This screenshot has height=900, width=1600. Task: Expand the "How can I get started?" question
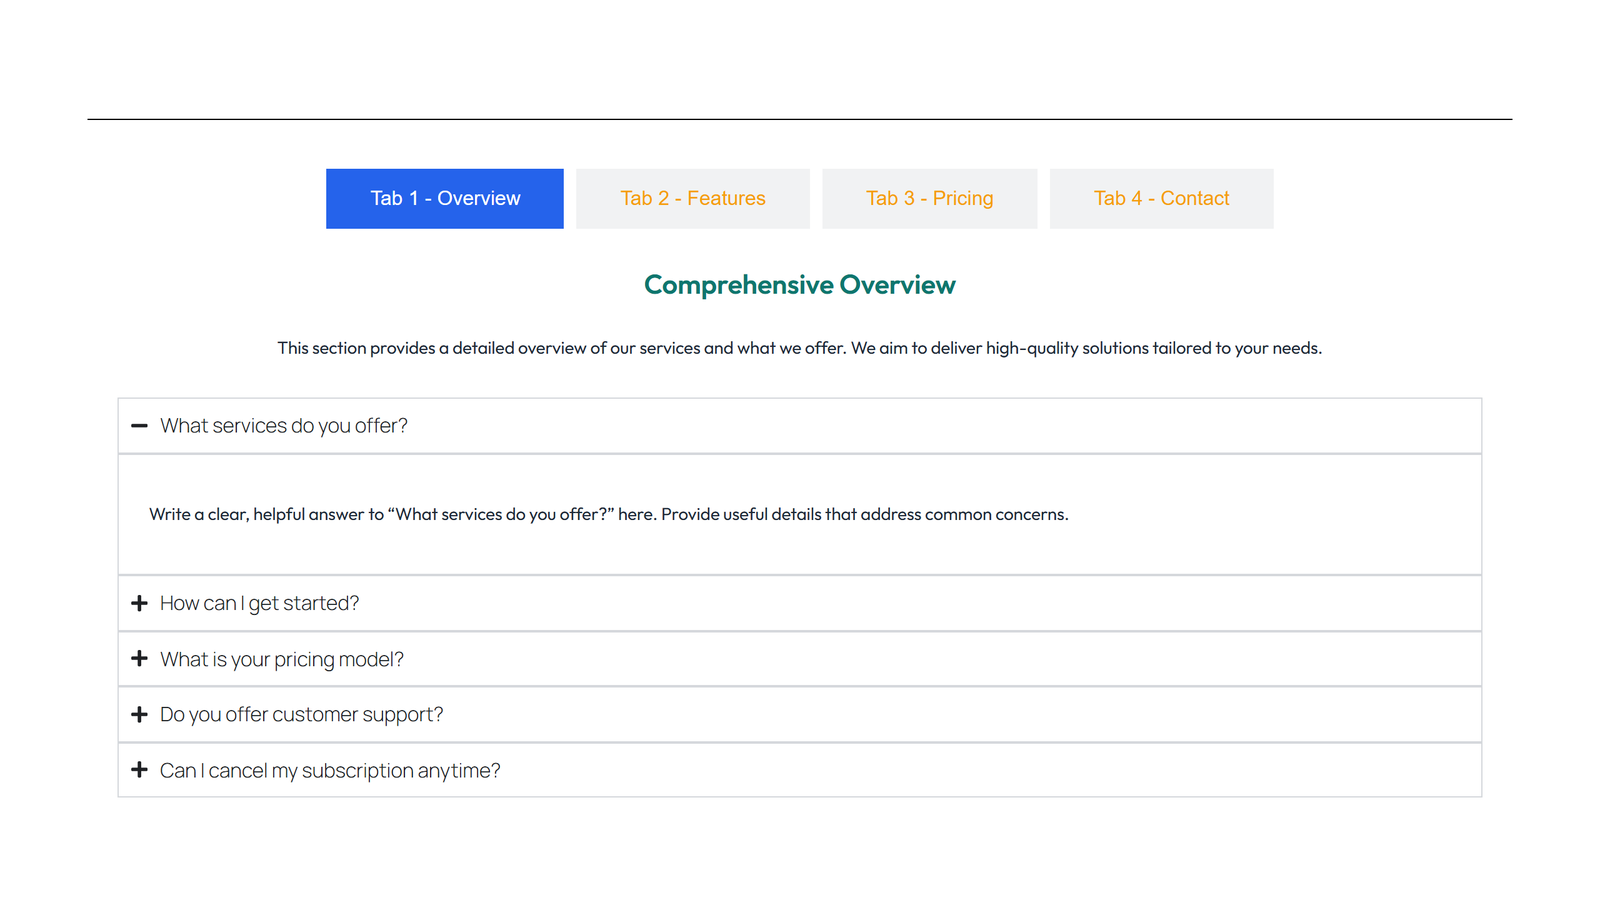pos(259,603)
